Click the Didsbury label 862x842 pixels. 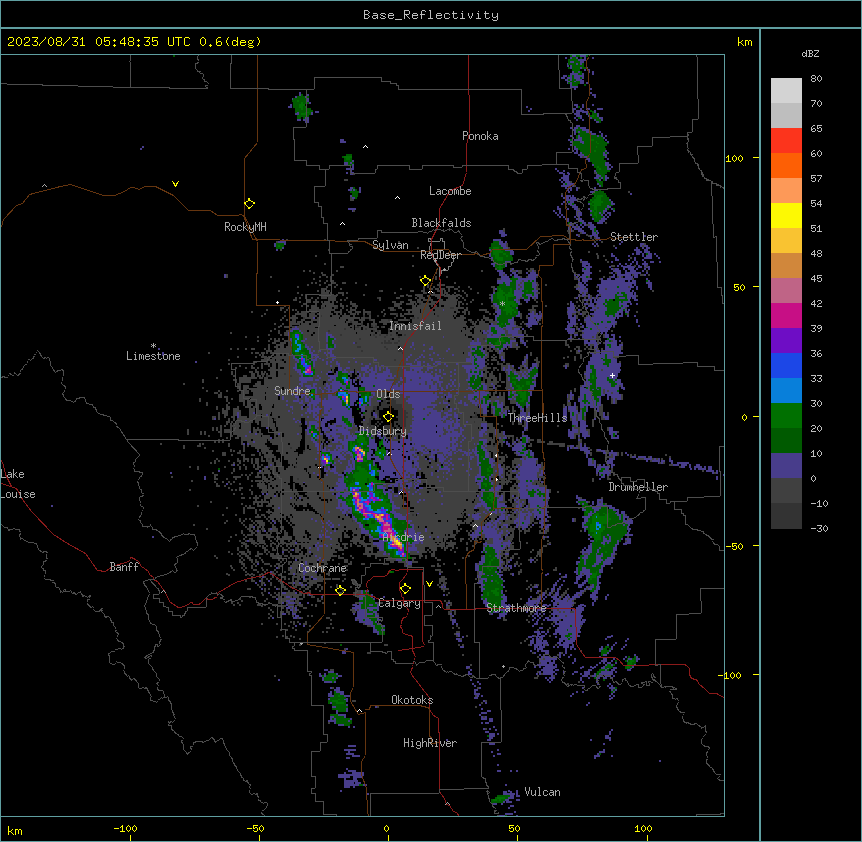(x=383, y=431)
